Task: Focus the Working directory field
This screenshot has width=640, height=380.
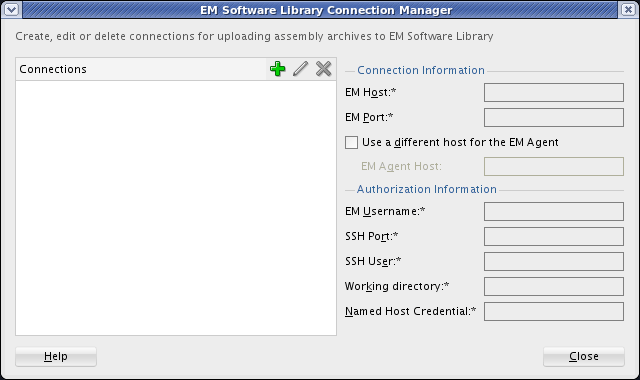Action: point(554,287)
